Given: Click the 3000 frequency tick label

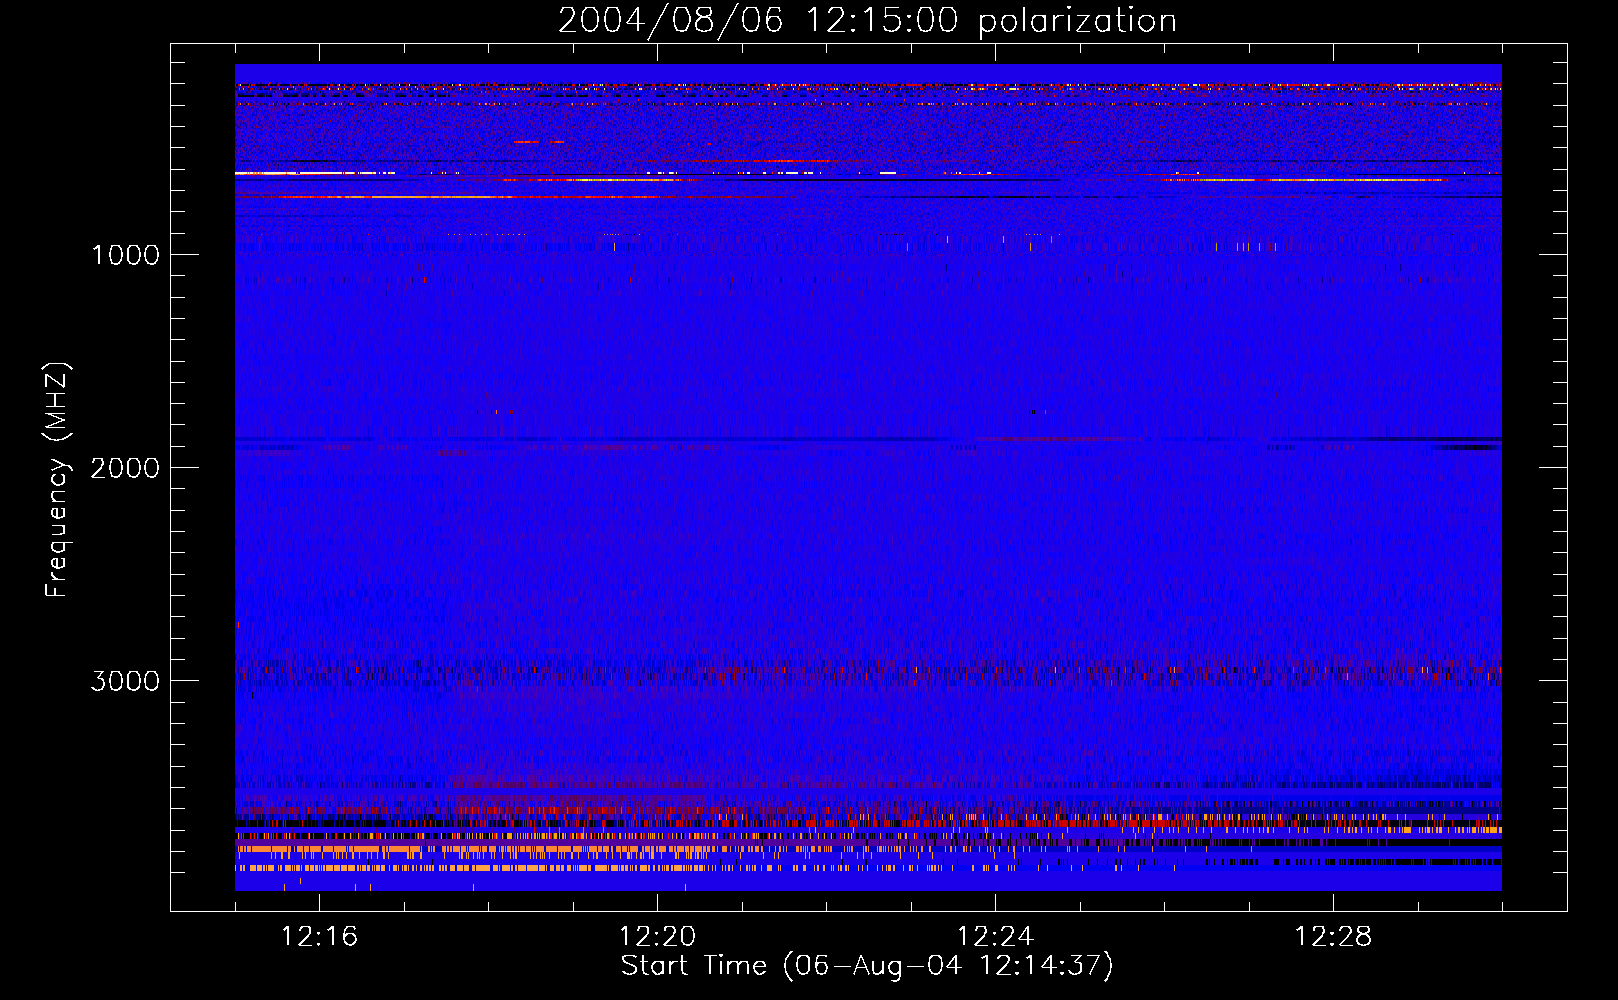Looking at the screenshot, I should coord(125,681).
